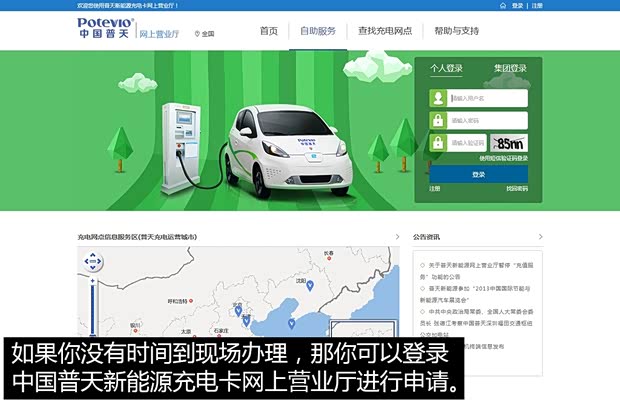Click the user avatar icon beside username
Screen dimensions: 620x411
point(438,98)
